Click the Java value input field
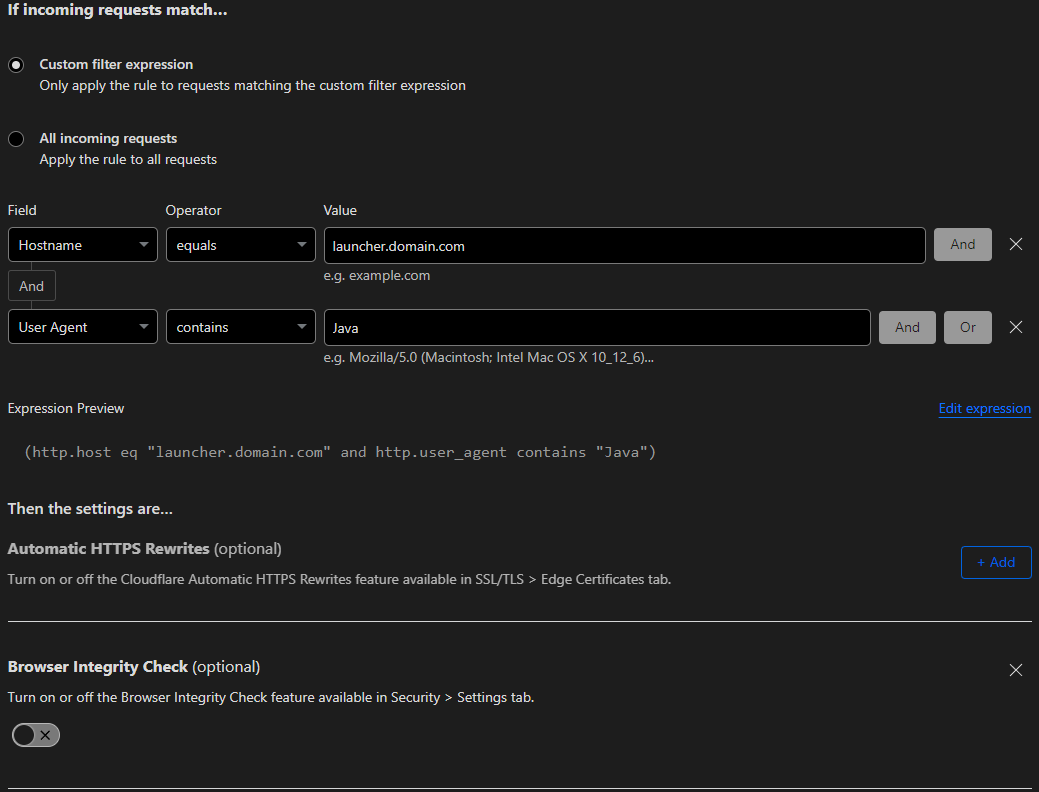The height and width of the screenshot is (792, 1039). pyautogui.click(x=596, y=327)
